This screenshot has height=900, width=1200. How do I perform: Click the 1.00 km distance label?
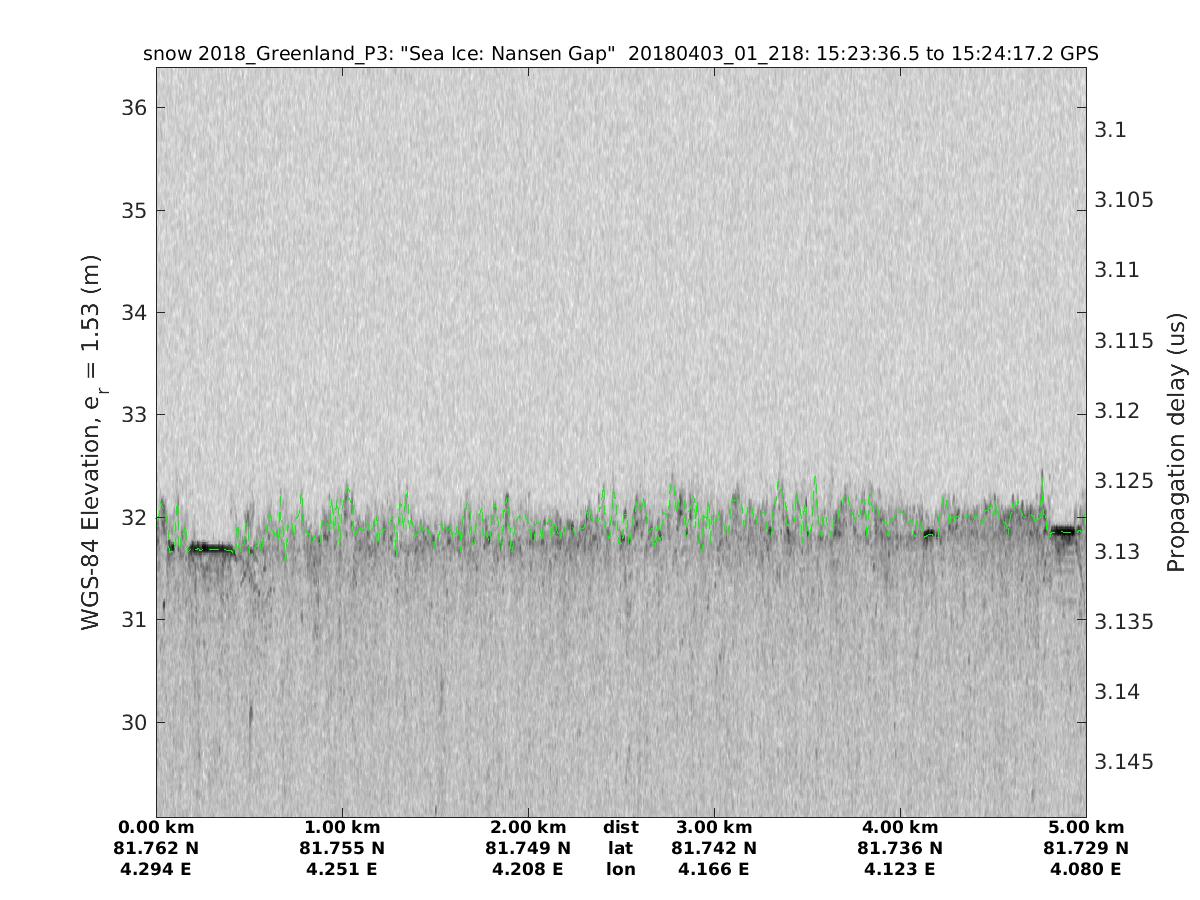(x=342, y=827)
